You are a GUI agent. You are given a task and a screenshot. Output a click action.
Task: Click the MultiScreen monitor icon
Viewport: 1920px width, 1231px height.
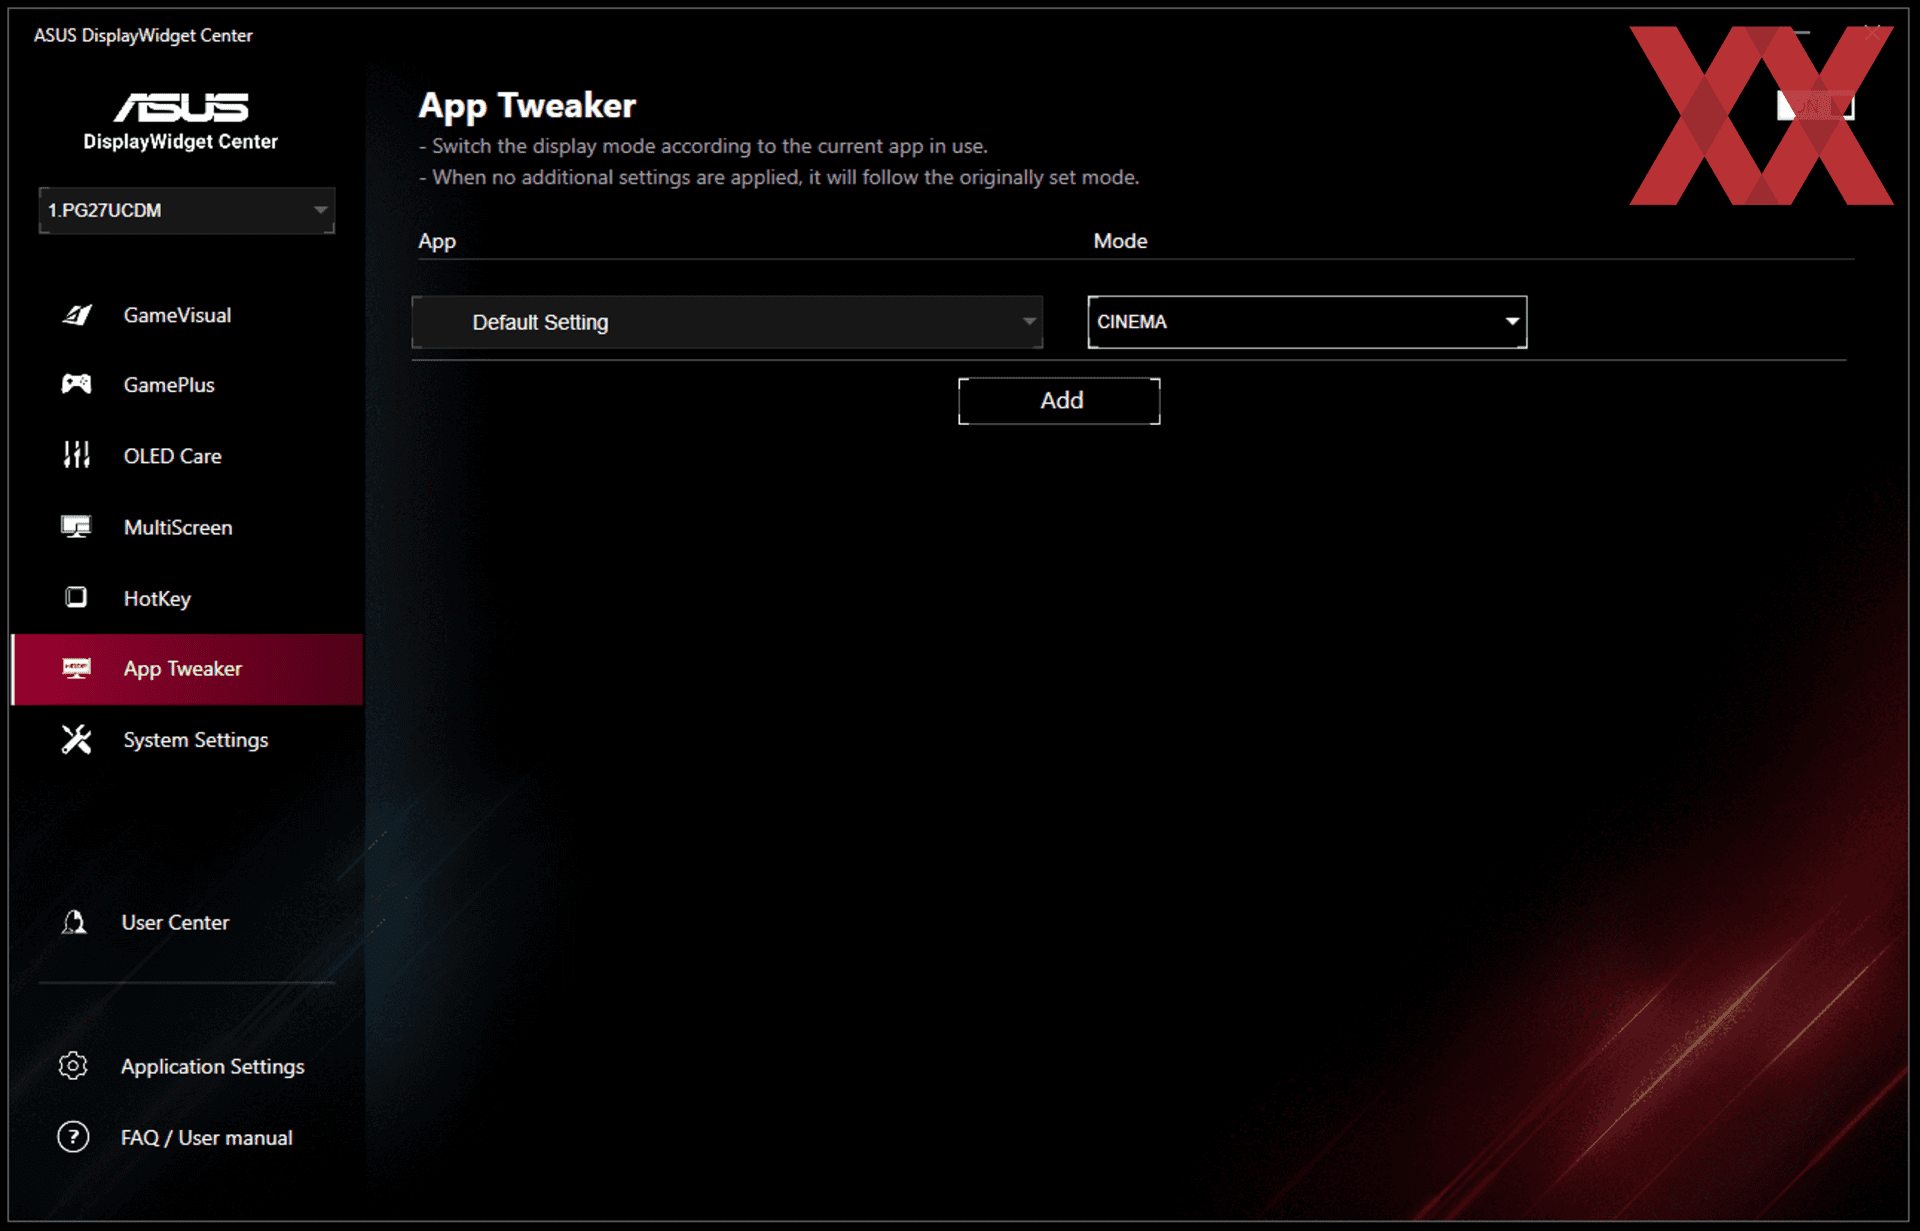[76, 527]
